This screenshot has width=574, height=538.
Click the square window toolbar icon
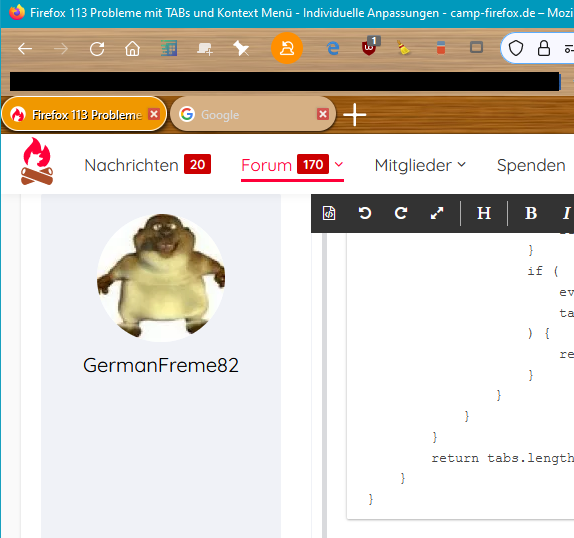(476, 48)
